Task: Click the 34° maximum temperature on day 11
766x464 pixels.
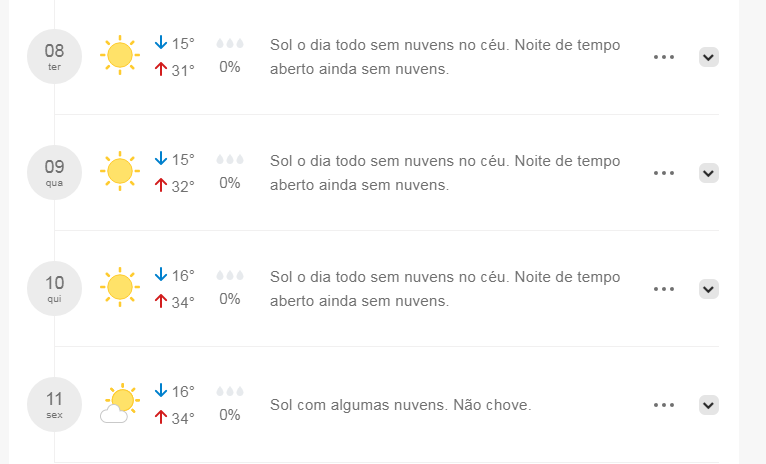Action: 175,418
